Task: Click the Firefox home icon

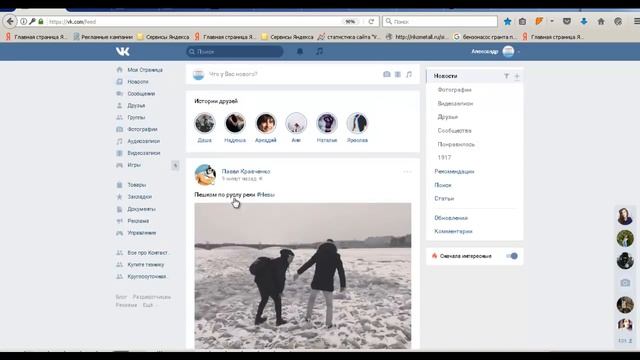Action: [x=601, y=22]
